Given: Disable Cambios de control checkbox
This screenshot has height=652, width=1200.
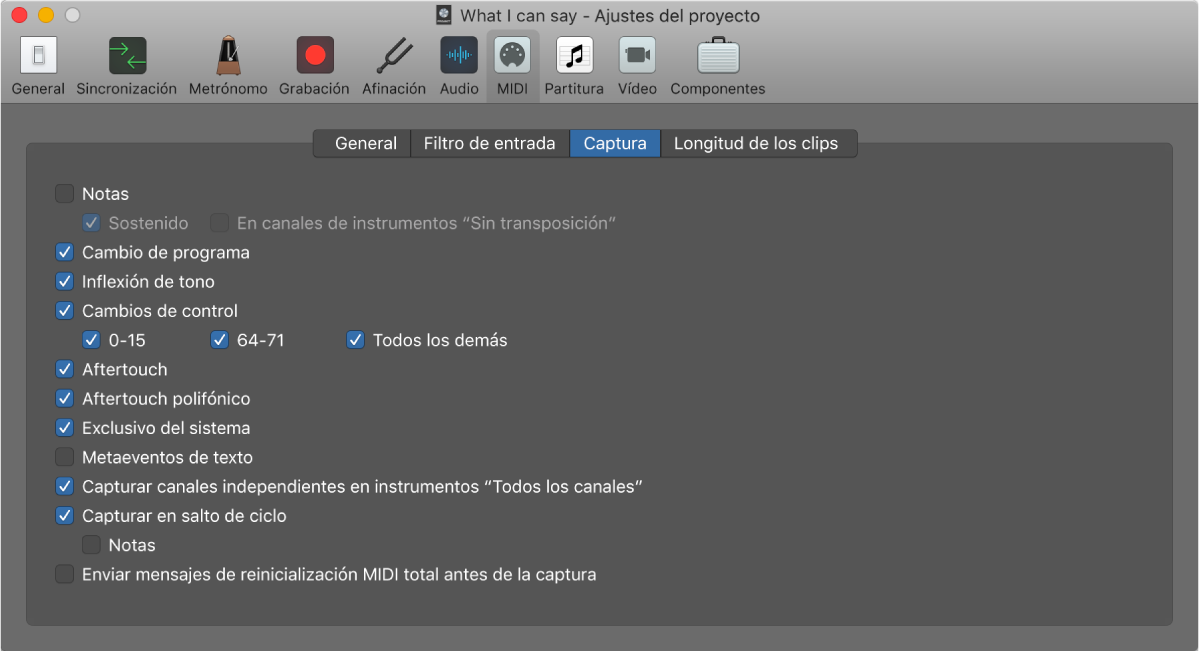Looking at the screenshot, I should click(x=65, y=311).
